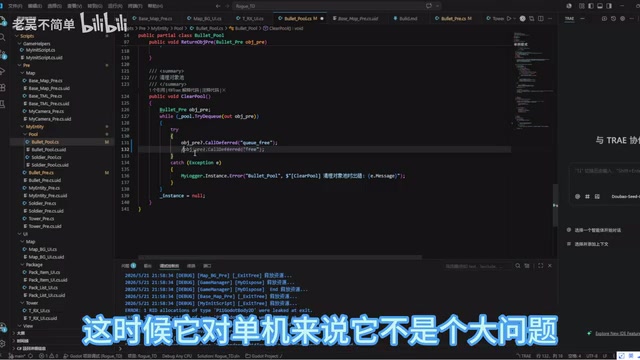This screenshot has width=640, height=360.
Task: Click the Explore New IDE Features link
Action: 617,333
